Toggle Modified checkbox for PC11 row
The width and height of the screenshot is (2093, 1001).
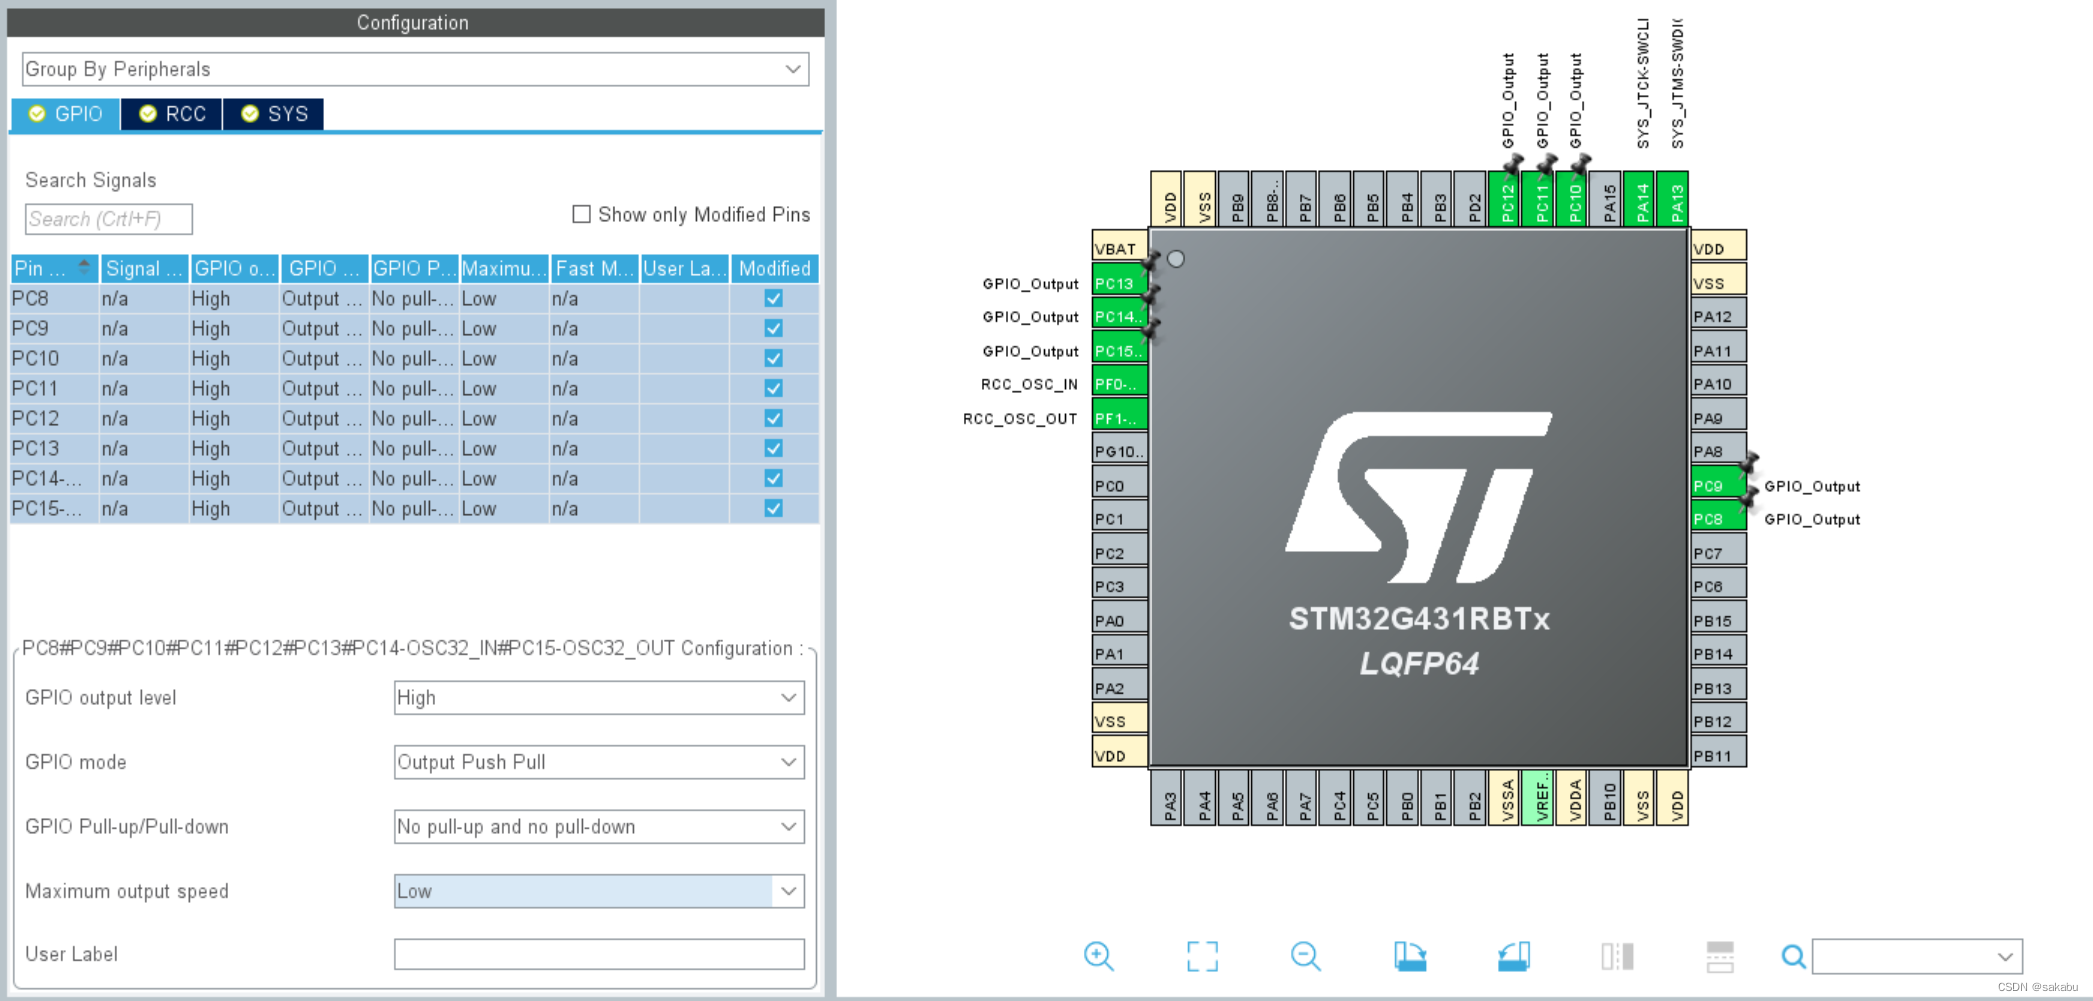click(773, 388)
